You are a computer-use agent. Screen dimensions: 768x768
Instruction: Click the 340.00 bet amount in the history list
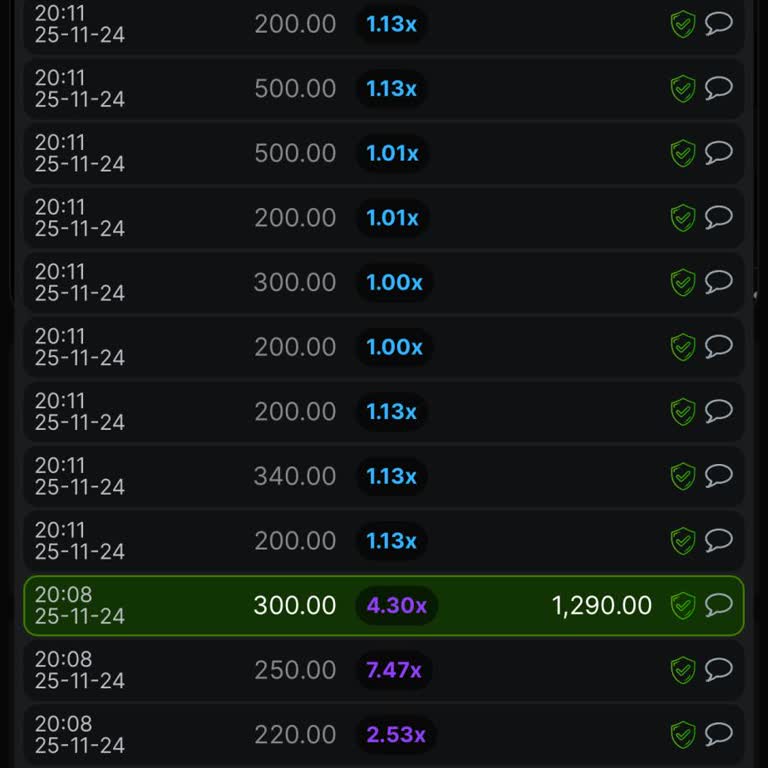tap(295, 476)
